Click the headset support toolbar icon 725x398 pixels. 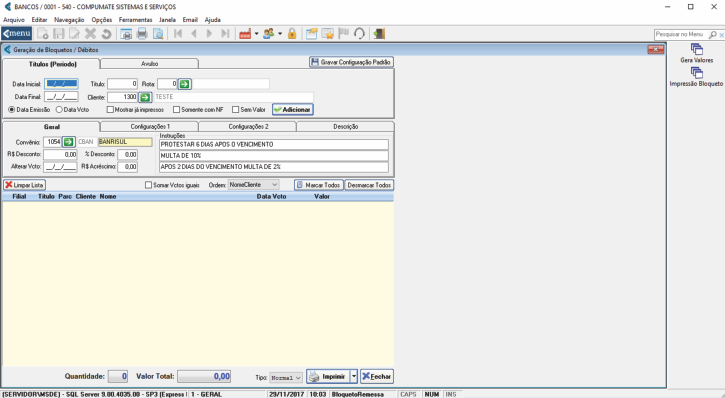click(359, 33)
